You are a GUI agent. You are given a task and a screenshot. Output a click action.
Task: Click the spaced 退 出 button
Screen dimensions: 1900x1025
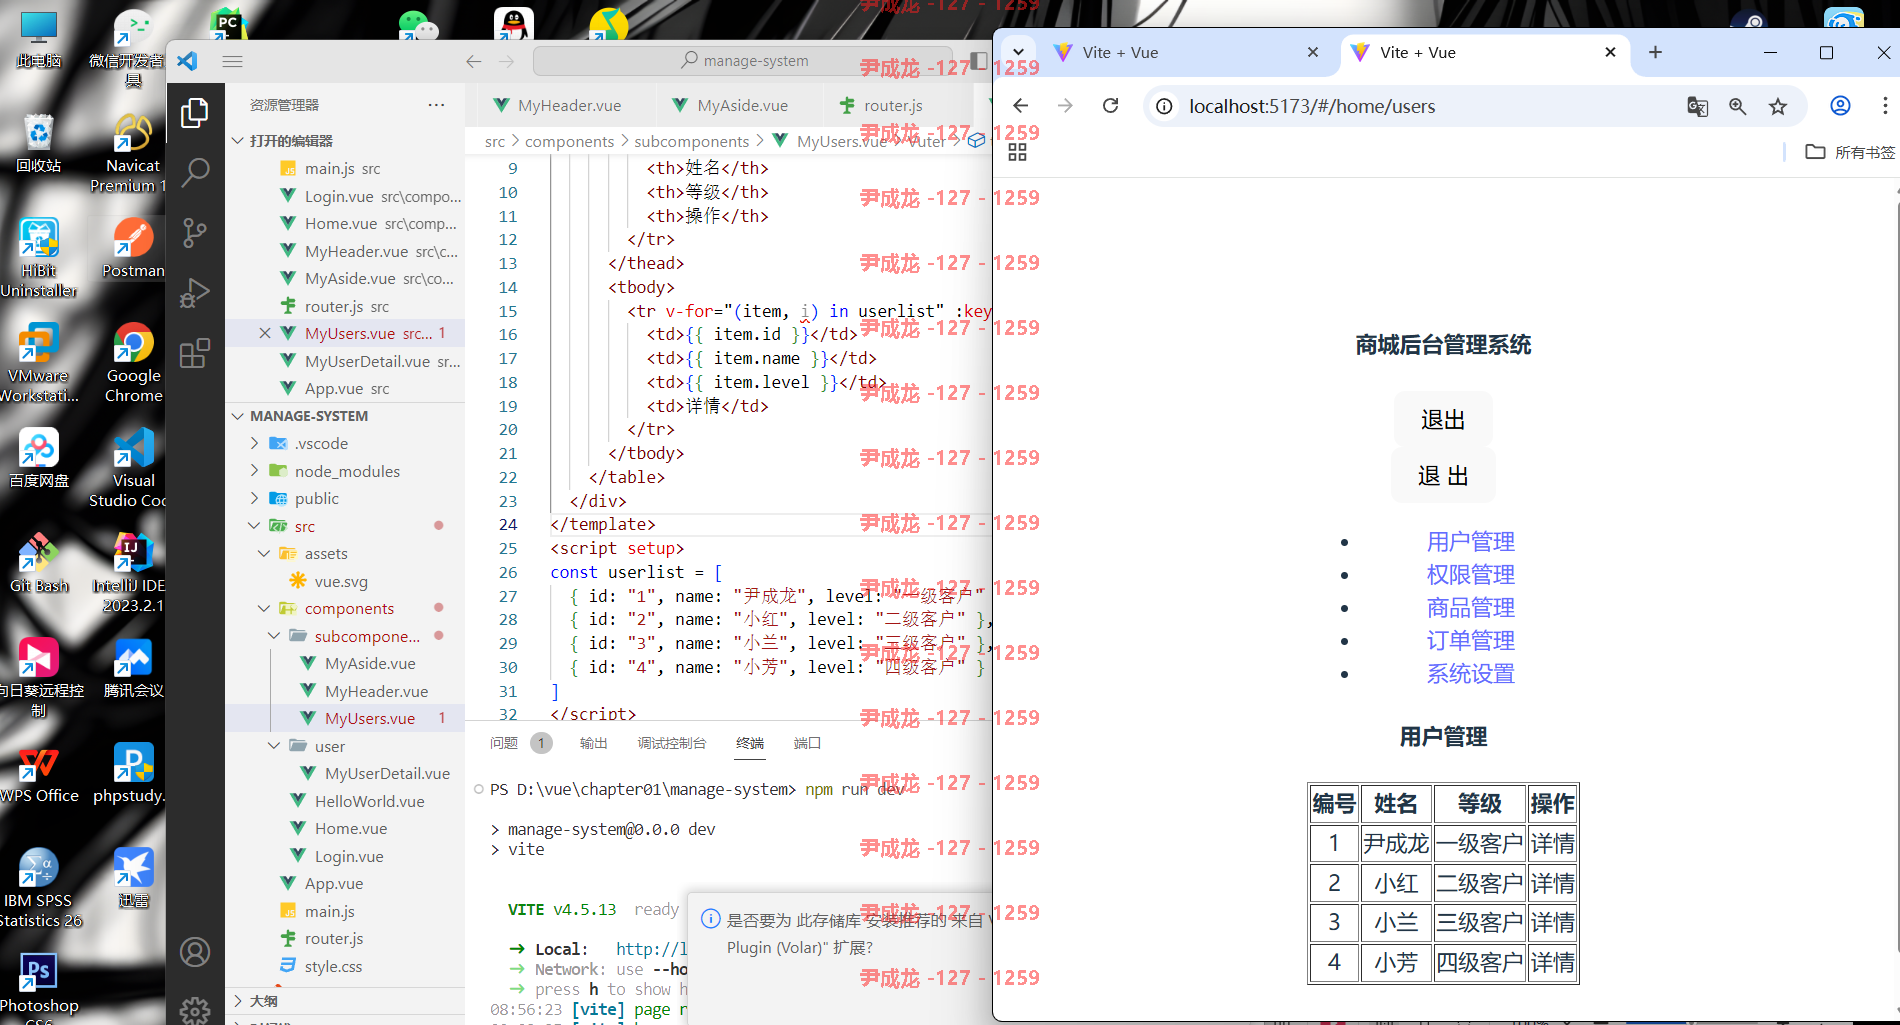[x=1443, y=476]
